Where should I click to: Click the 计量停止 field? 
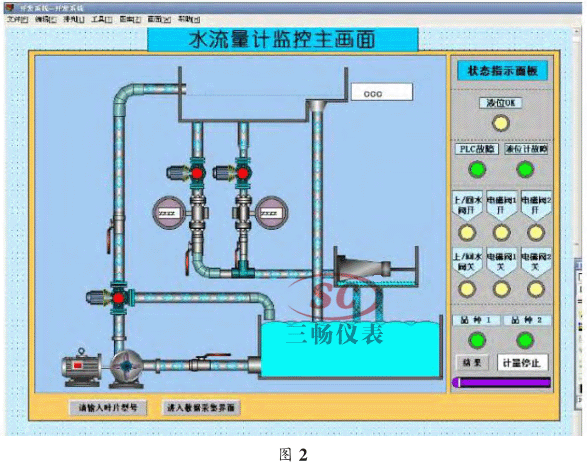pos(523,362)
